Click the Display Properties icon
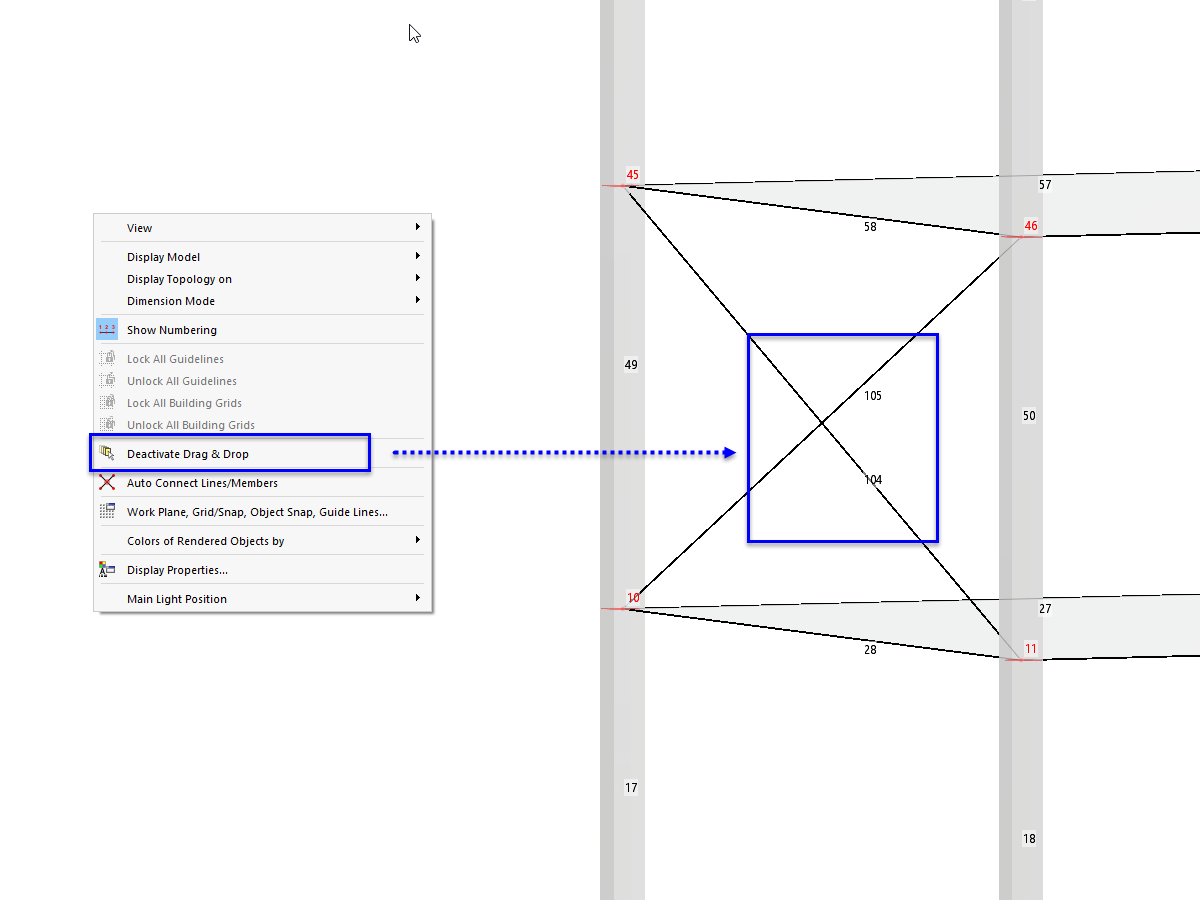Image resolution: width=1200 pixels, height=900 pixels. 106,568
